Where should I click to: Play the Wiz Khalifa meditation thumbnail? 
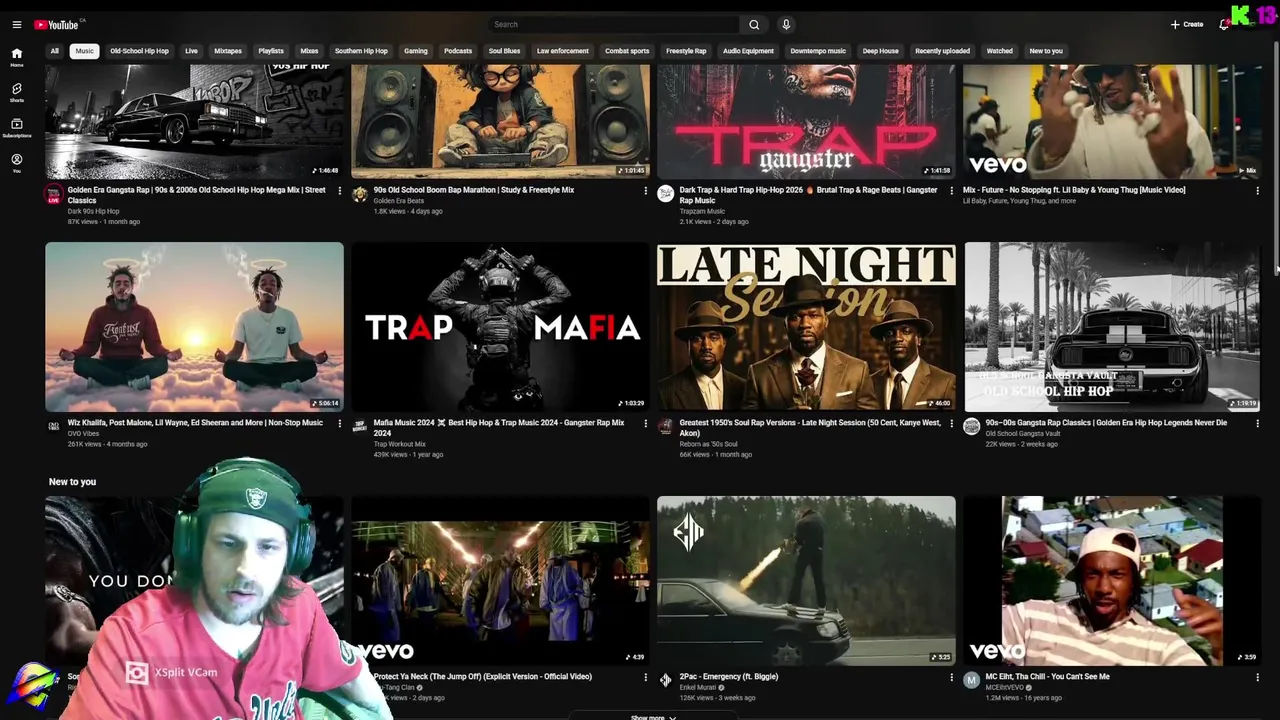pos(194,327)
